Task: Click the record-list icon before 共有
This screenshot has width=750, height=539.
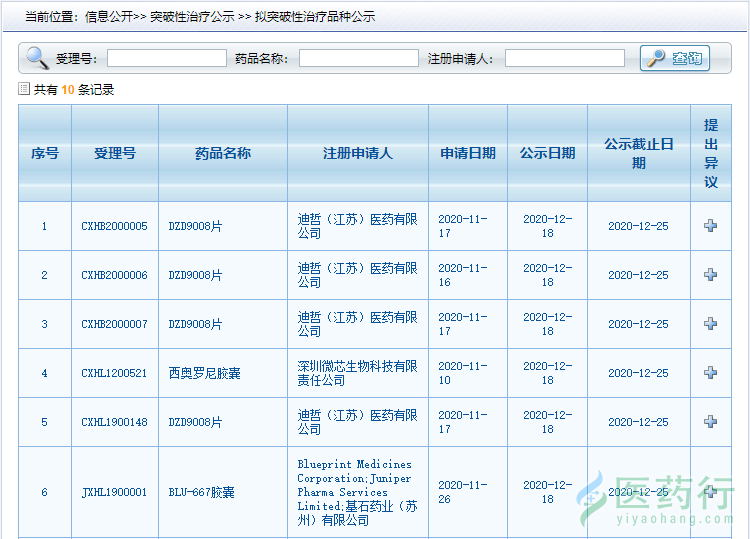Action: click(24, 89)
